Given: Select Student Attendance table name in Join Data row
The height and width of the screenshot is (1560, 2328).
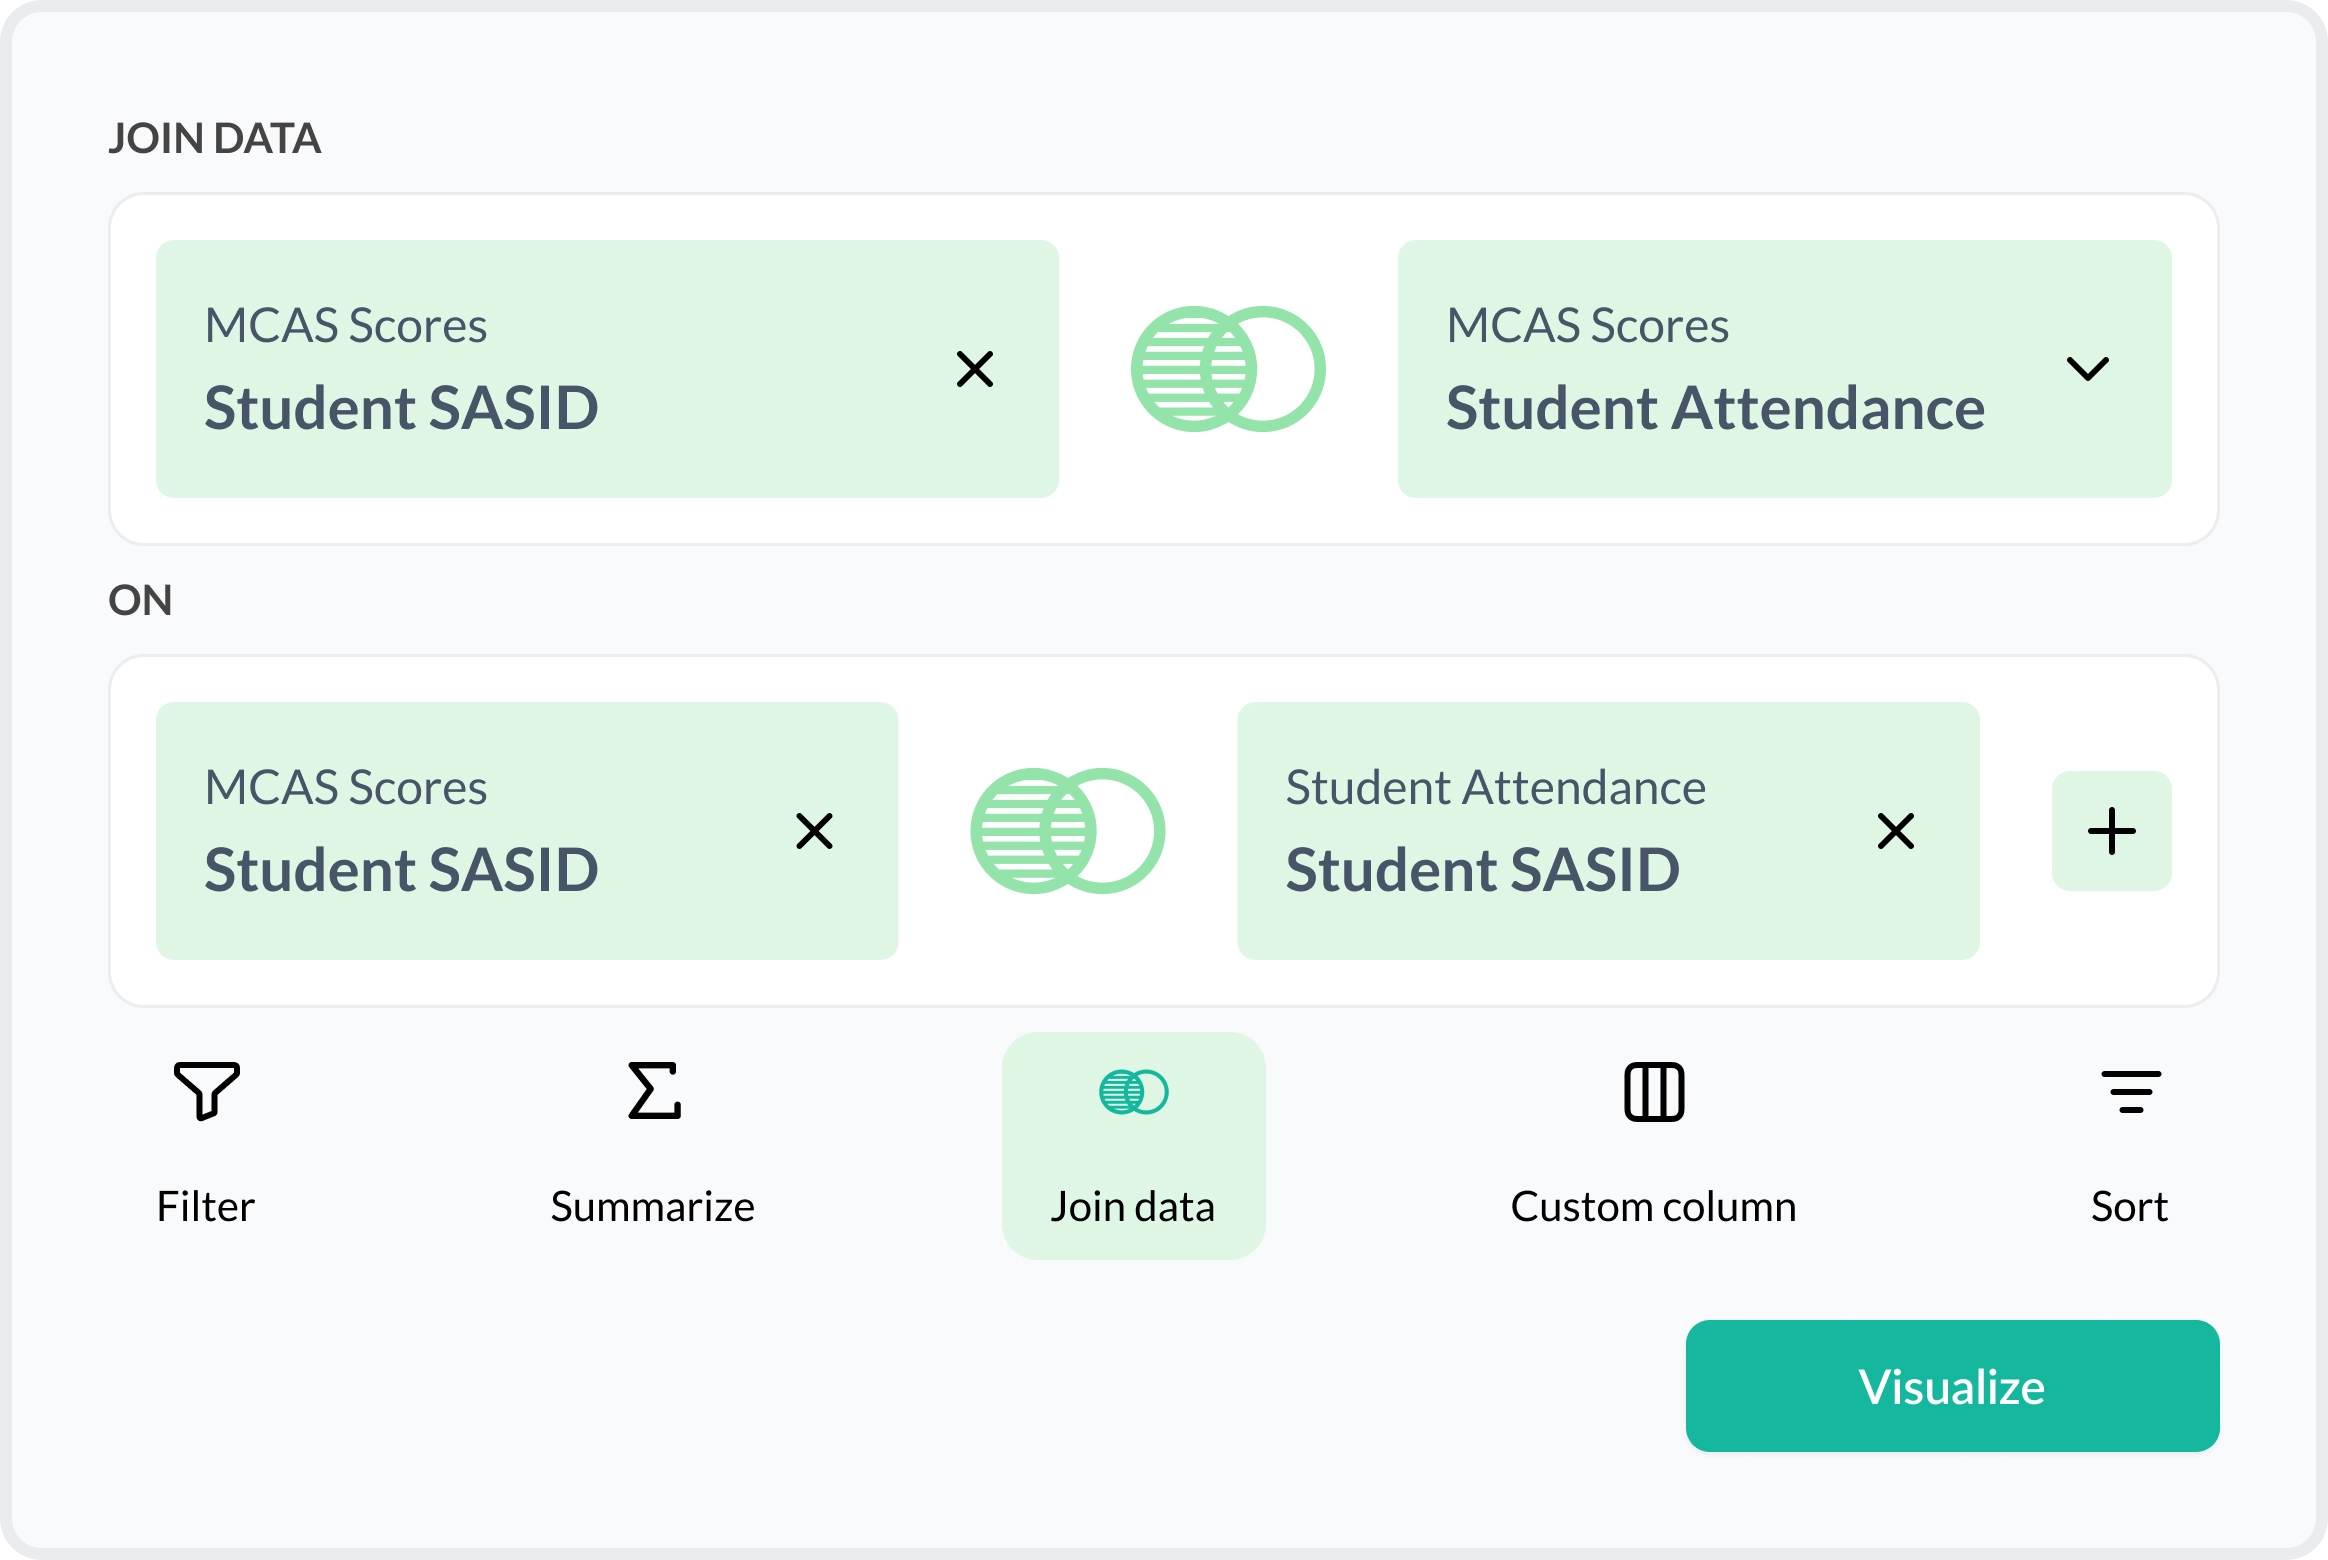Looking at the screenshot, I should [x=1716, y=408].
